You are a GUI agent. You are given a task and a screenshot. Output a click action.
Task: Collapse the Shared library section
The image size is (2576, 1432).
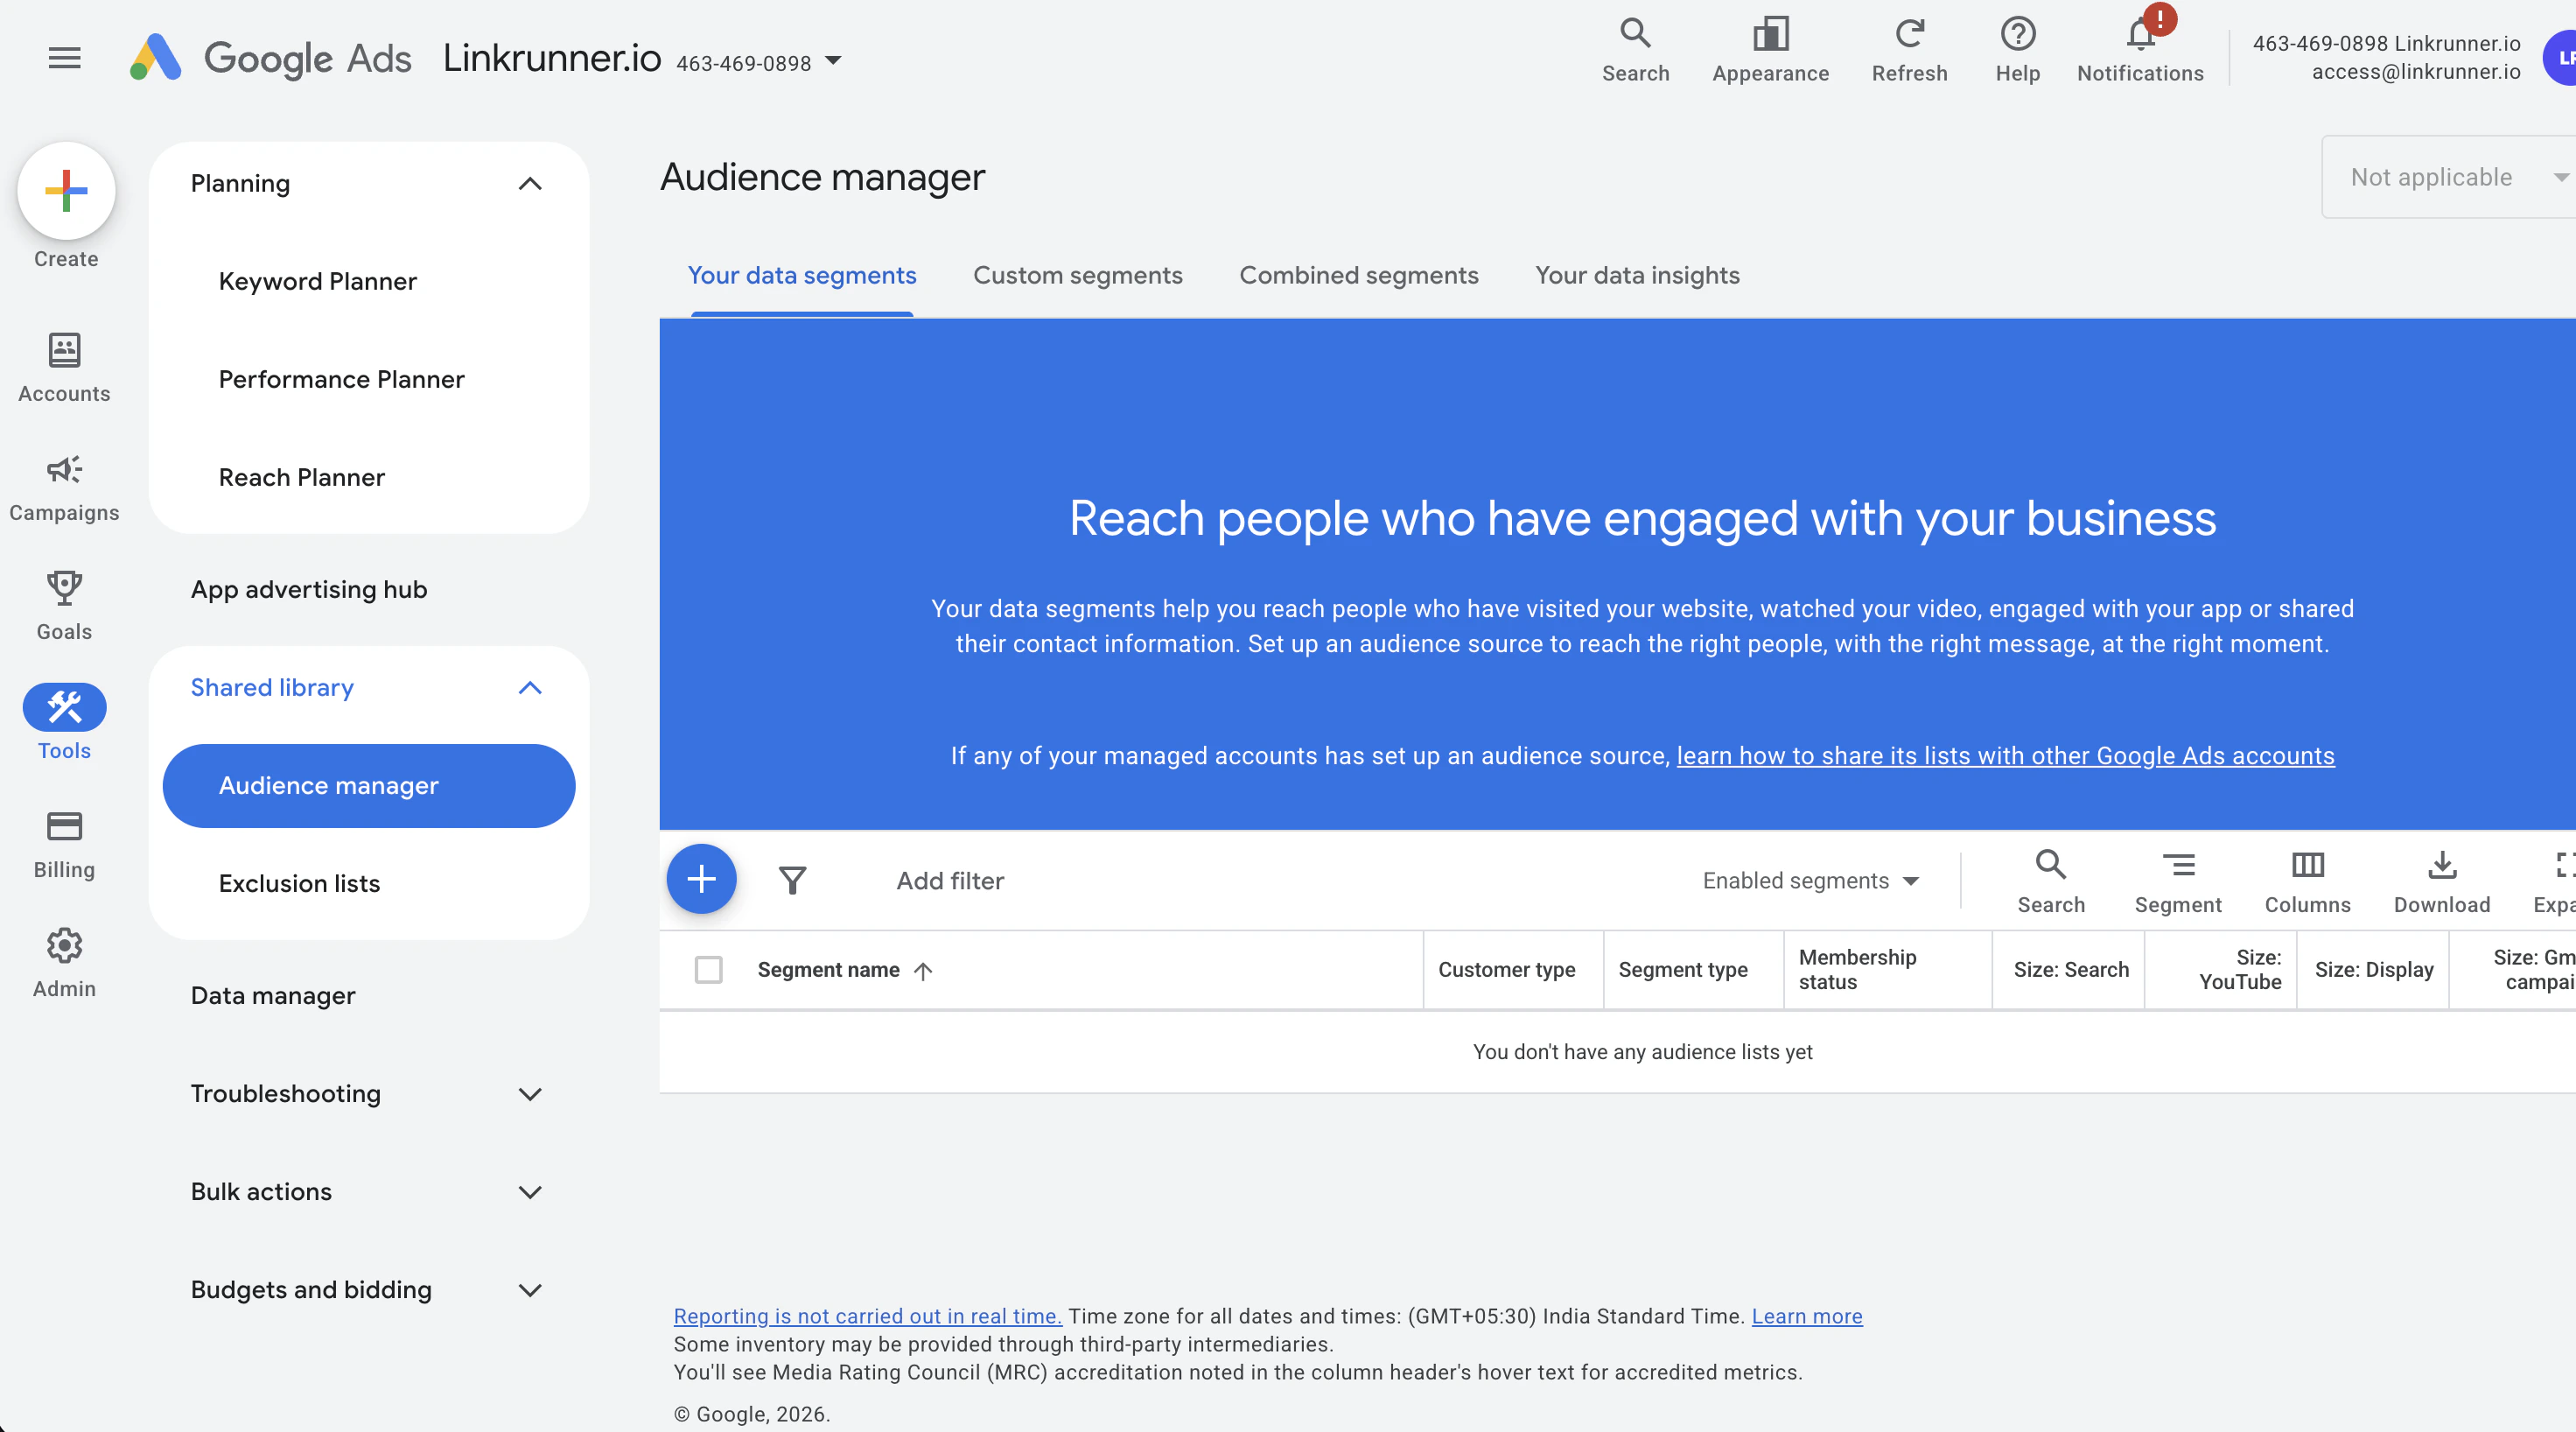tap(530, 688)
